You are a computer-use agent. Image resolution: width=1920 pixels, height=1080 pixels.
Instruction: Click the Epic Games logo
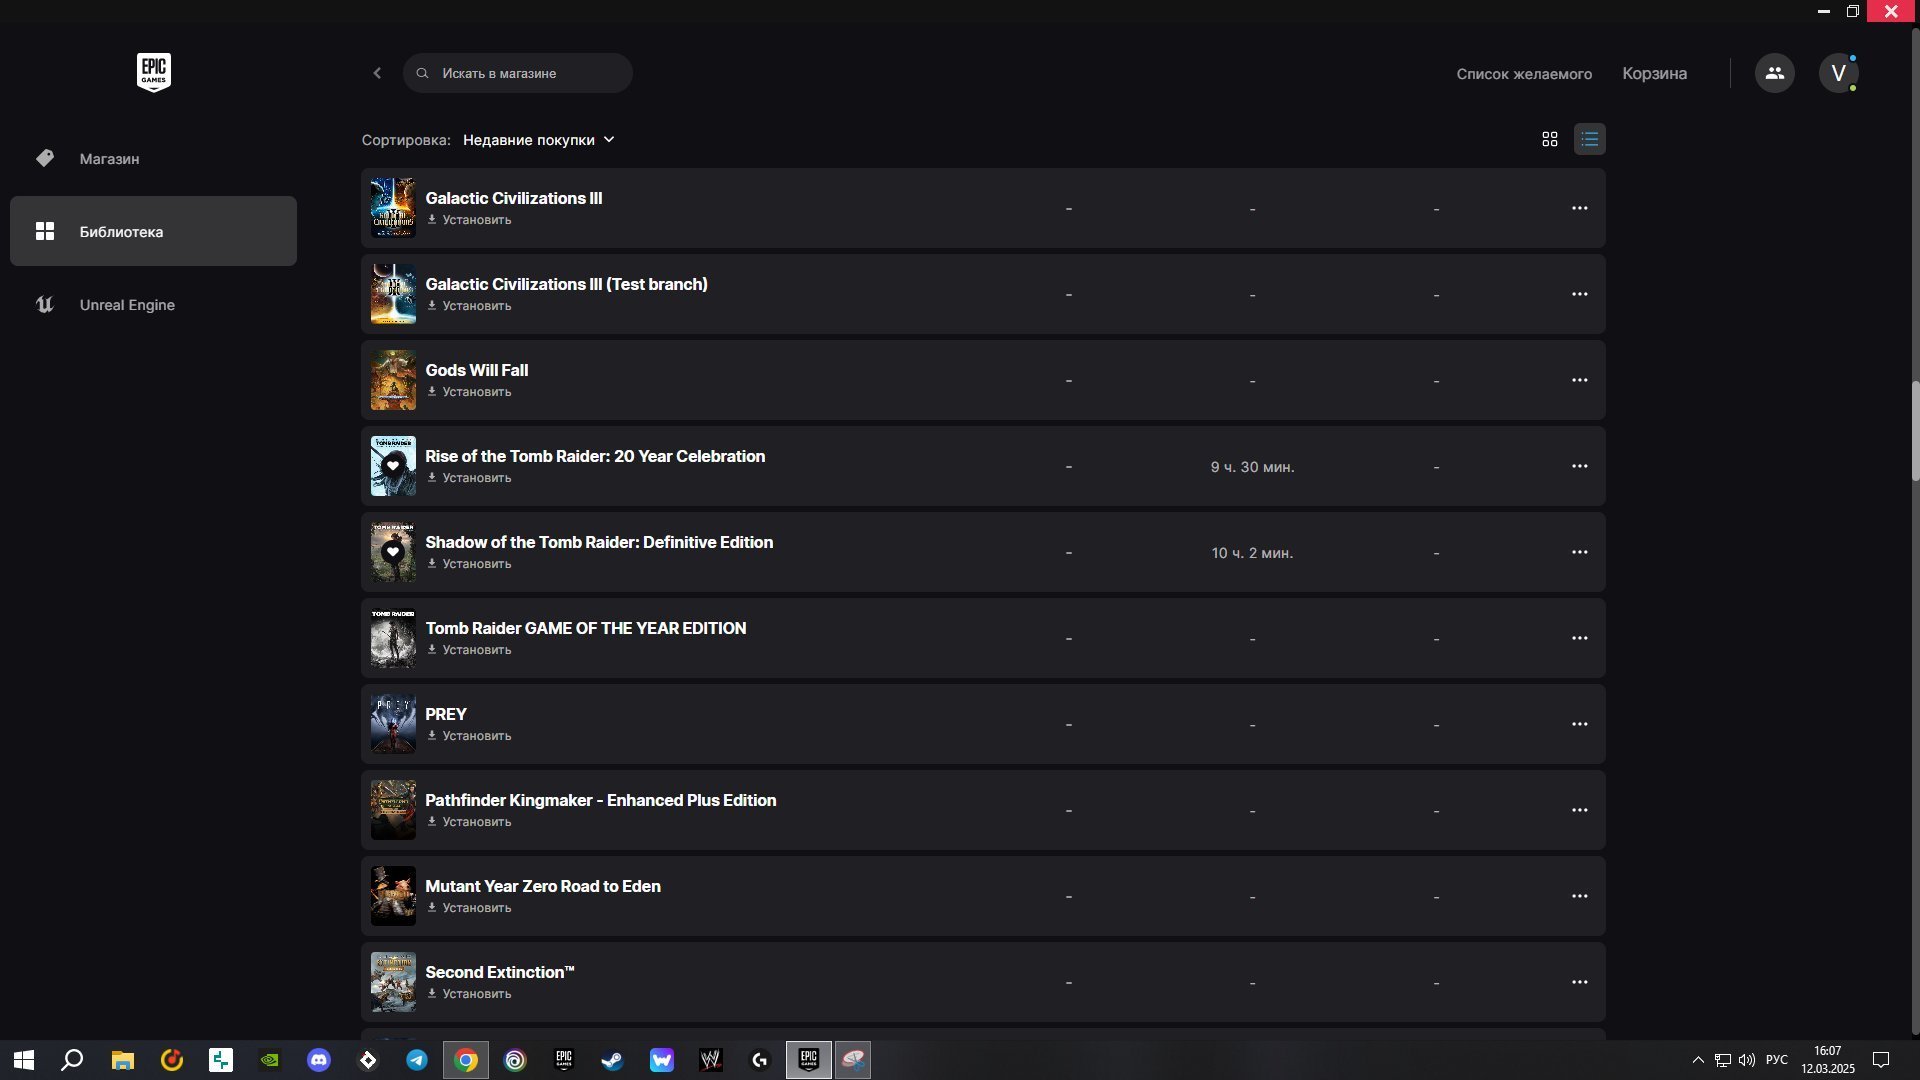point(154,72)
